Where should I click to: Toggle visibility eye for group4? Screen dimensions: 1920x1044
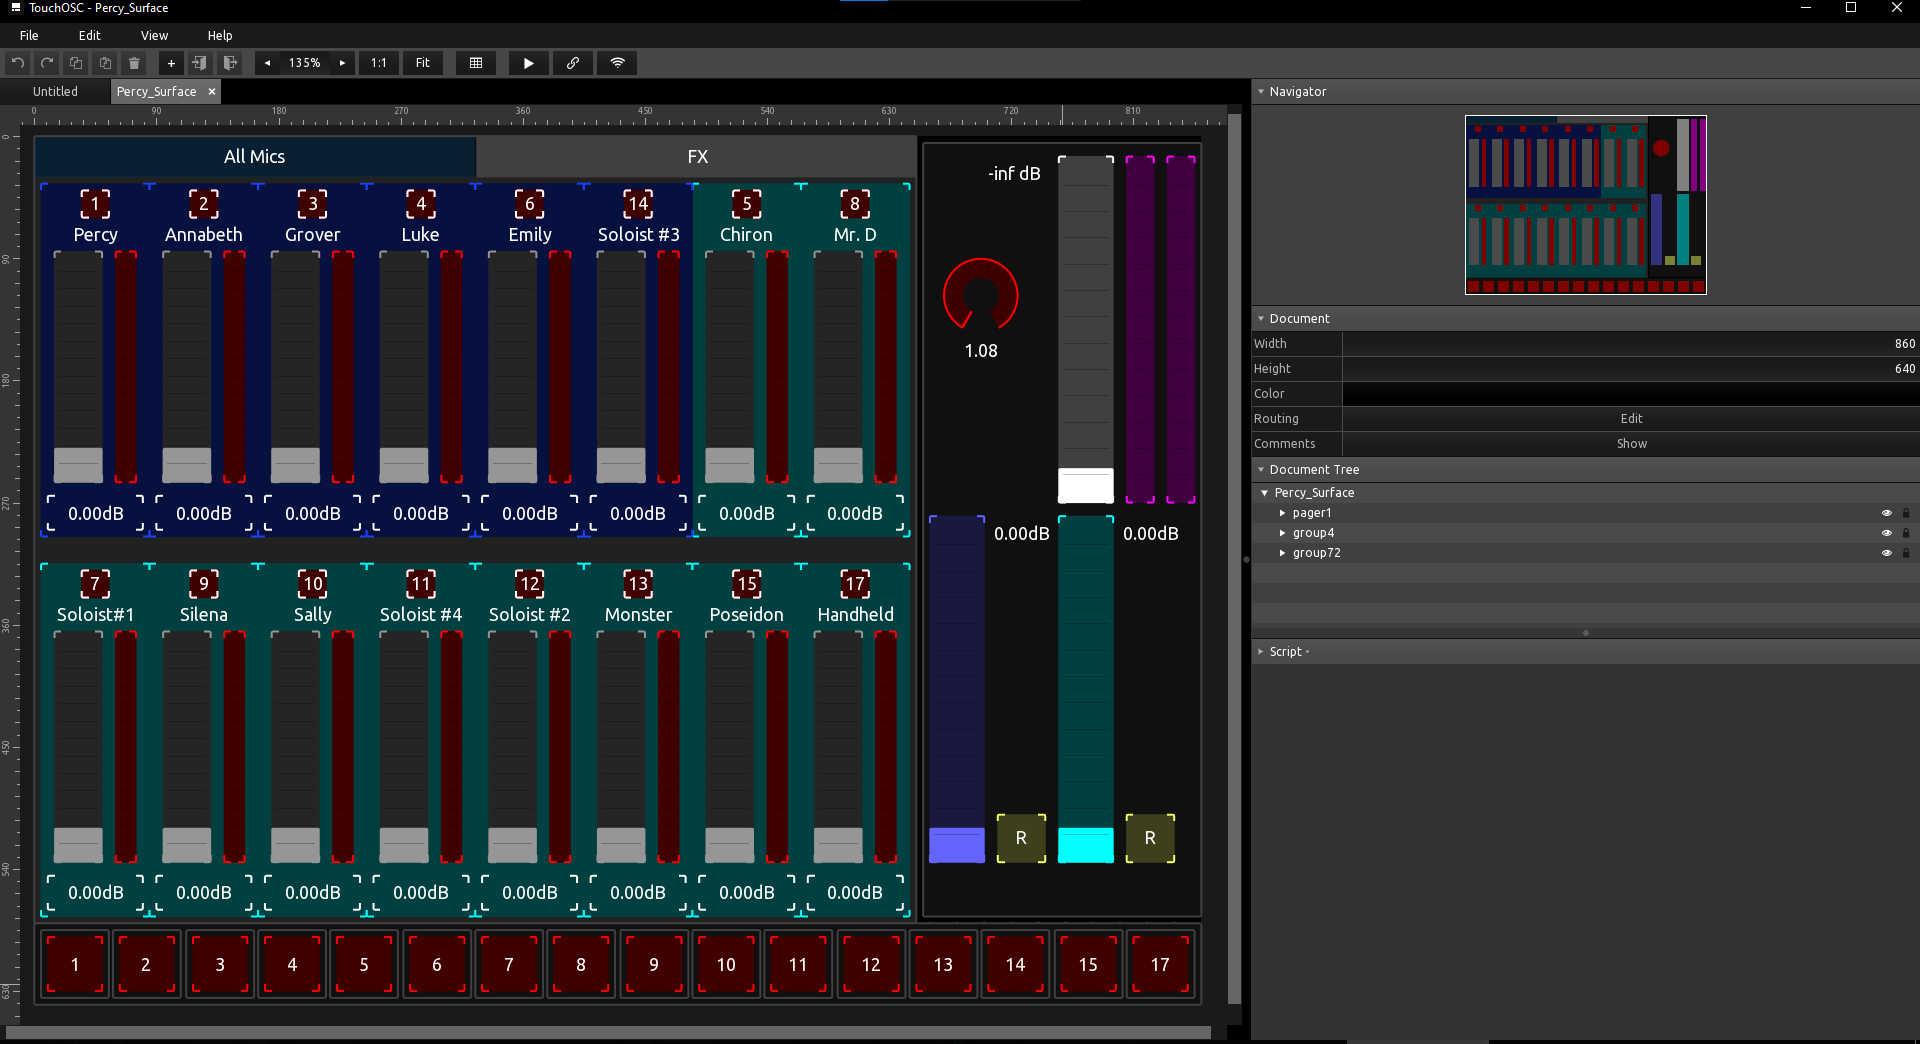(x=1887, y=533)
